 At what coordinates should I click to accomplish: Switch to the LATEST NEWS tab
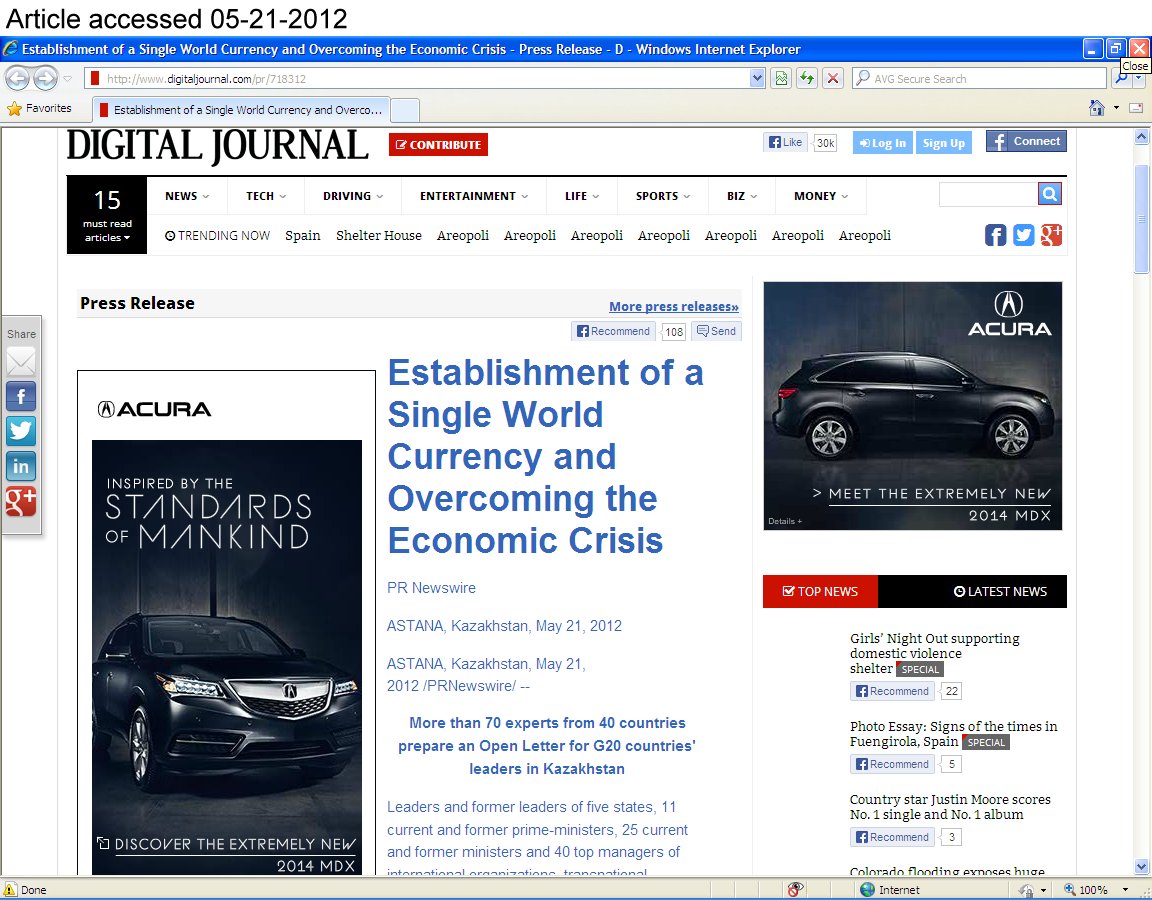pyautogui.click(x=999, y=591)
